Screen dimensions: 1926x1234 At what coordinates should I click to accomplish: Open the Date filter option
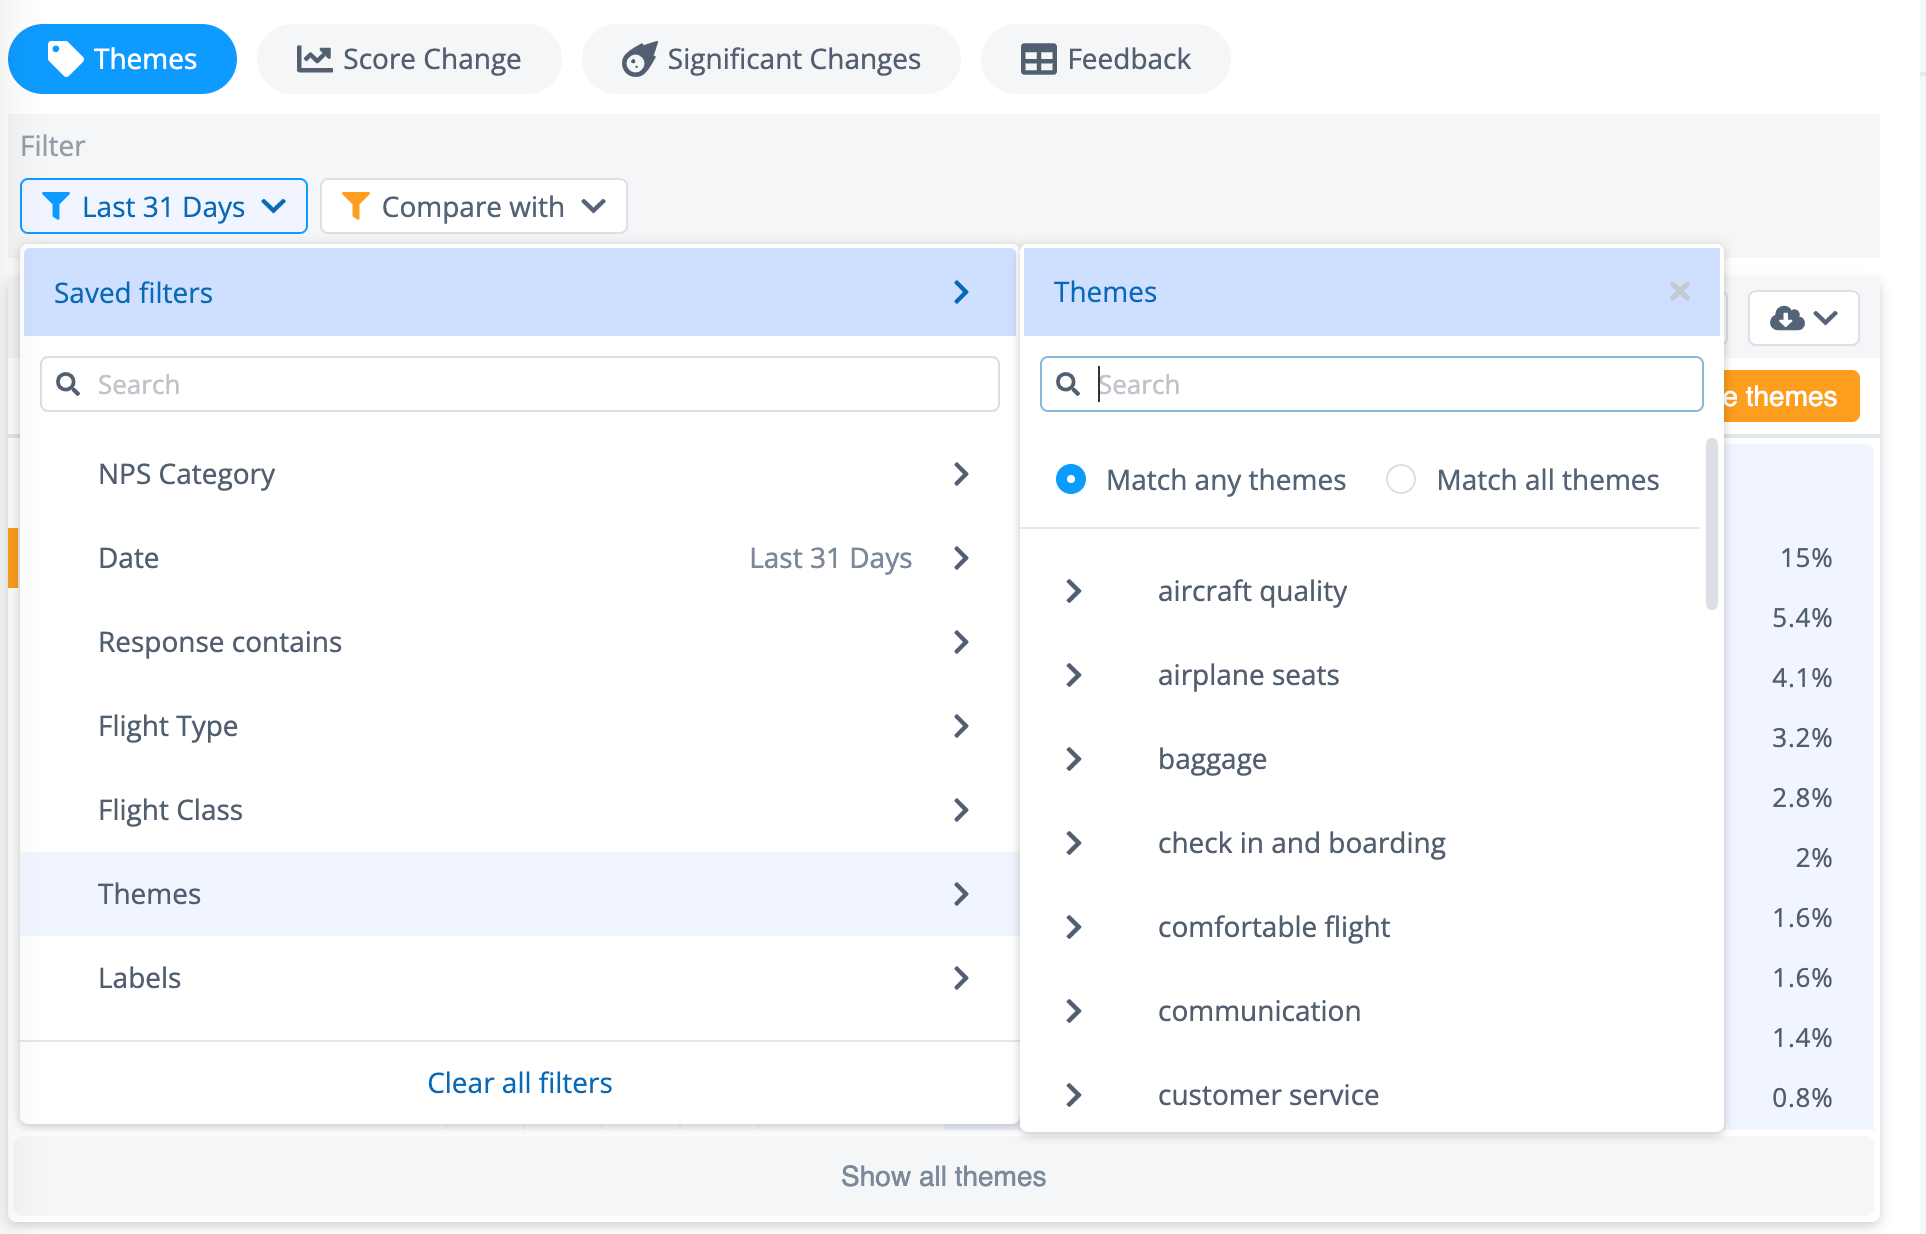(519, 558)
